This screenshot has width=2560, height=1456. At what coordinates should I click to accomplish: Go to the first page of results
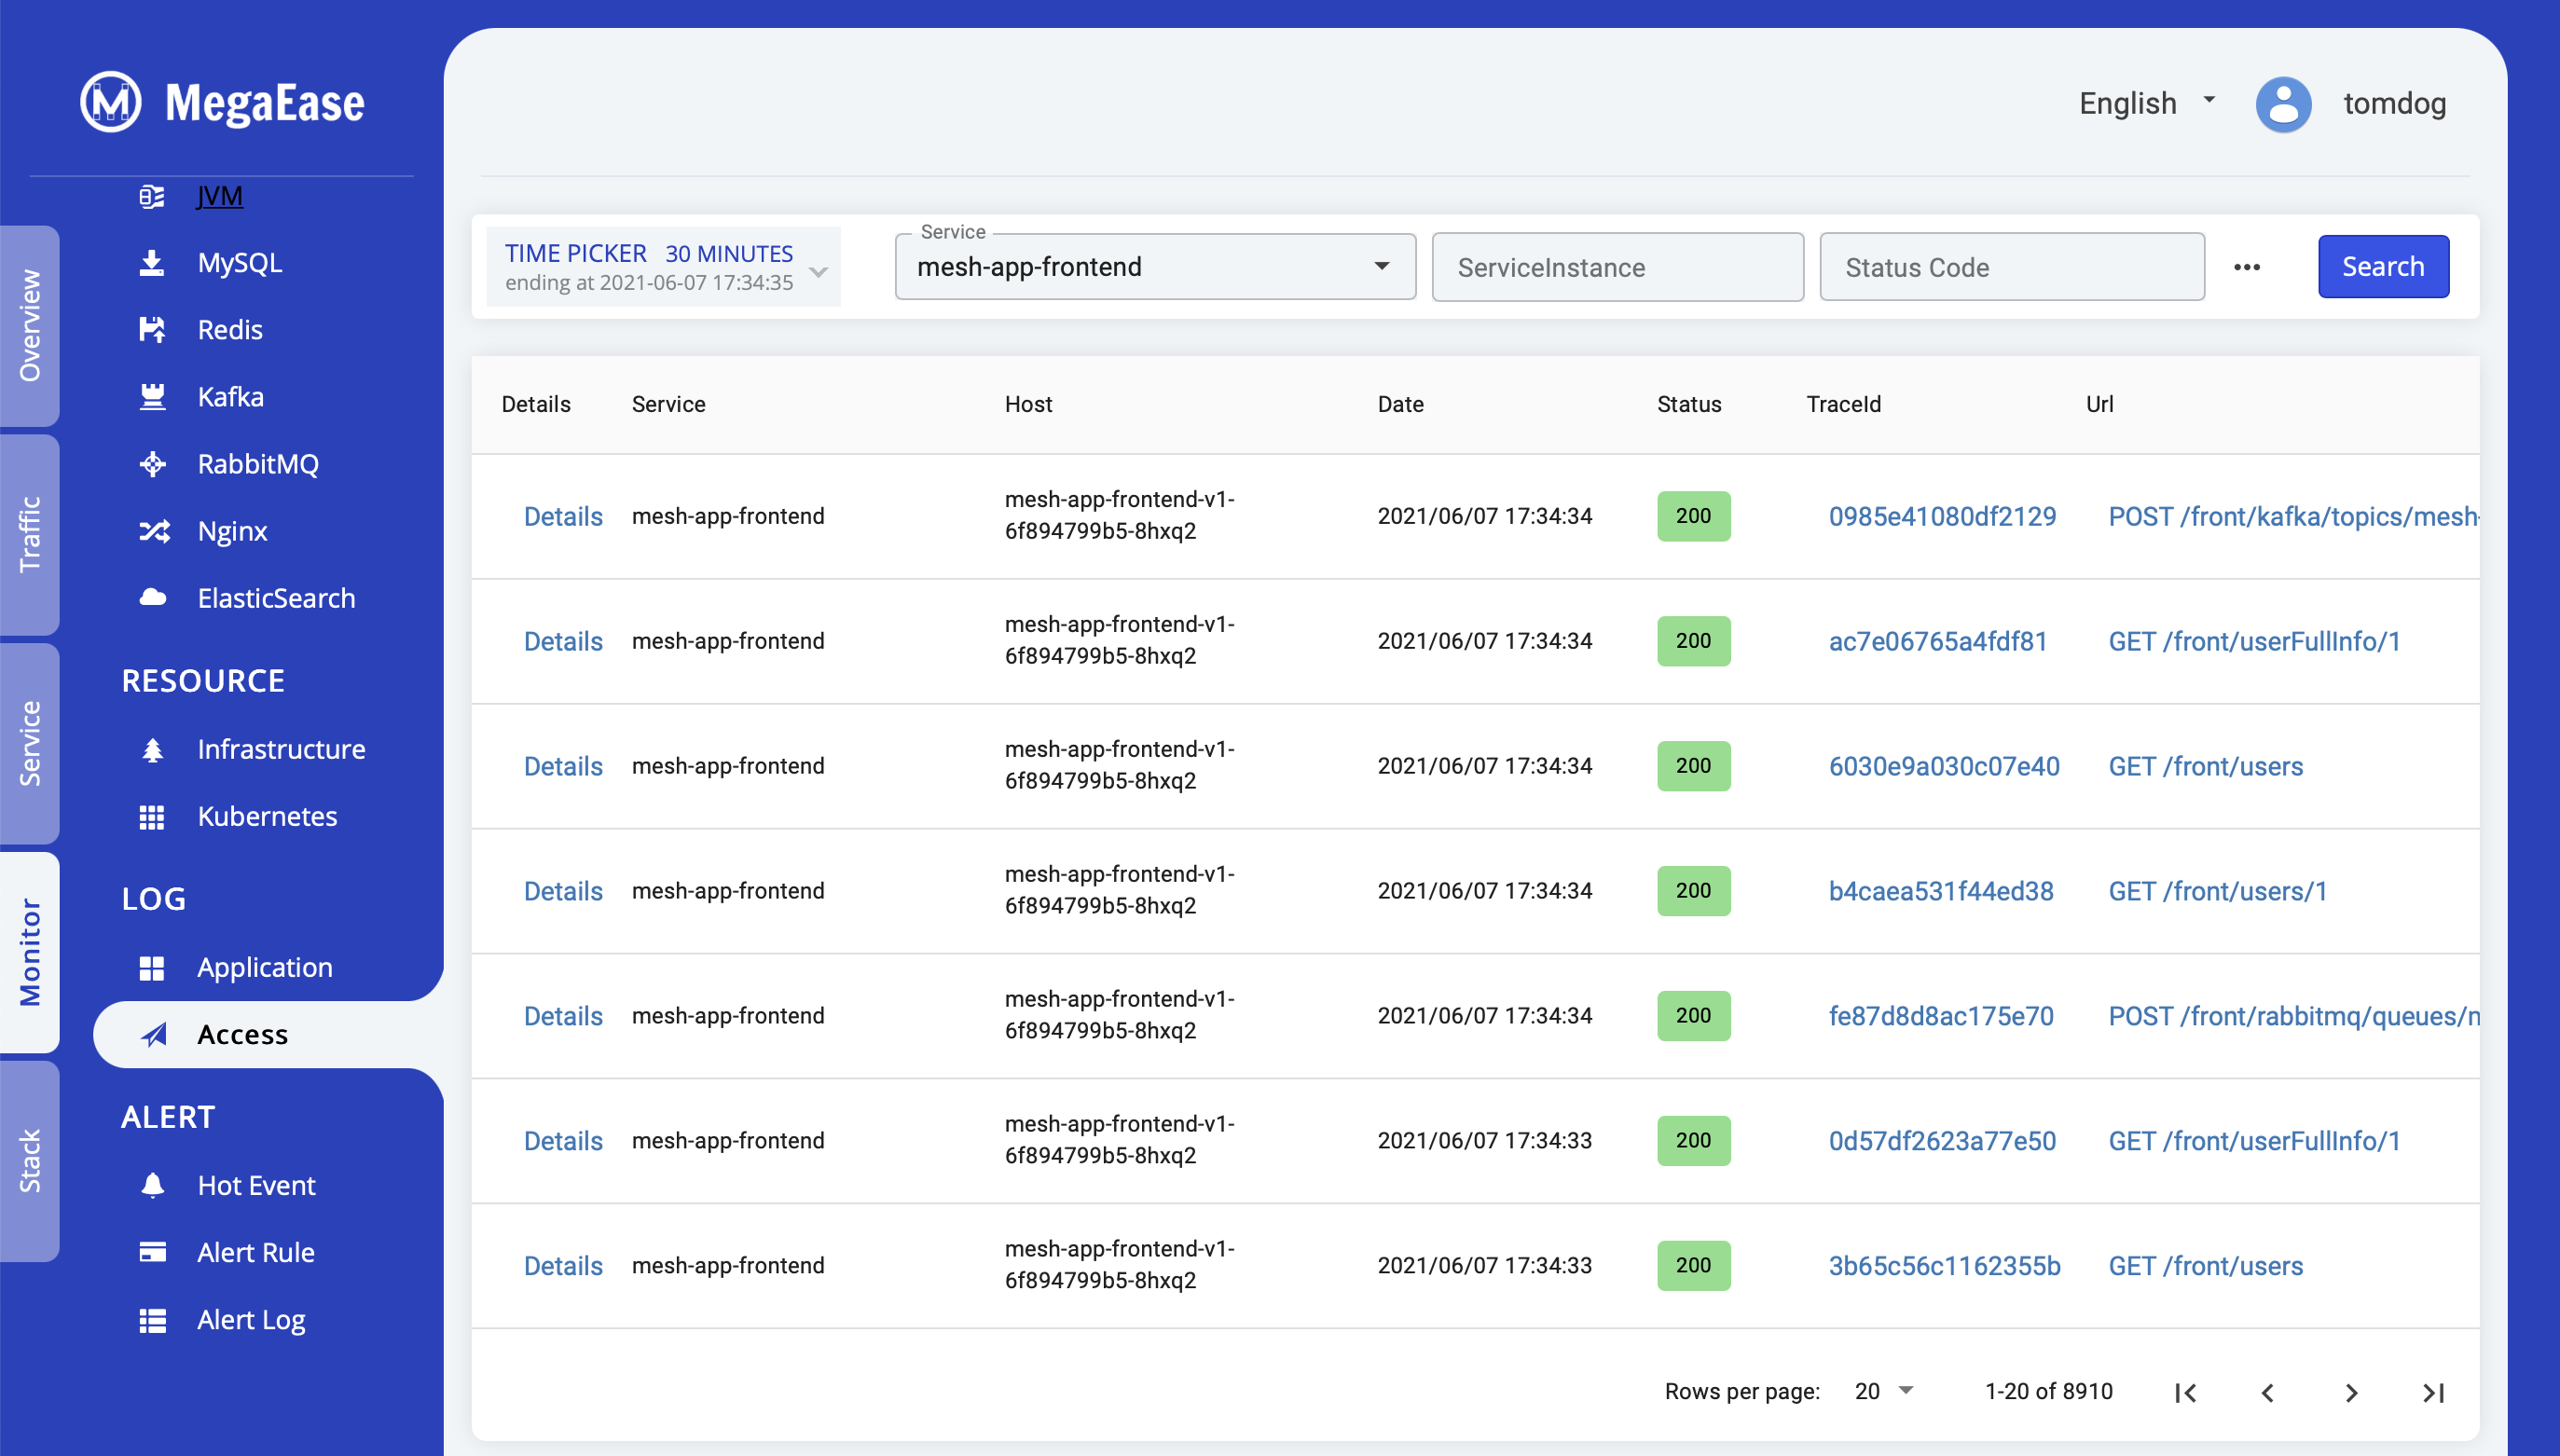[x=2185, y=1392]
